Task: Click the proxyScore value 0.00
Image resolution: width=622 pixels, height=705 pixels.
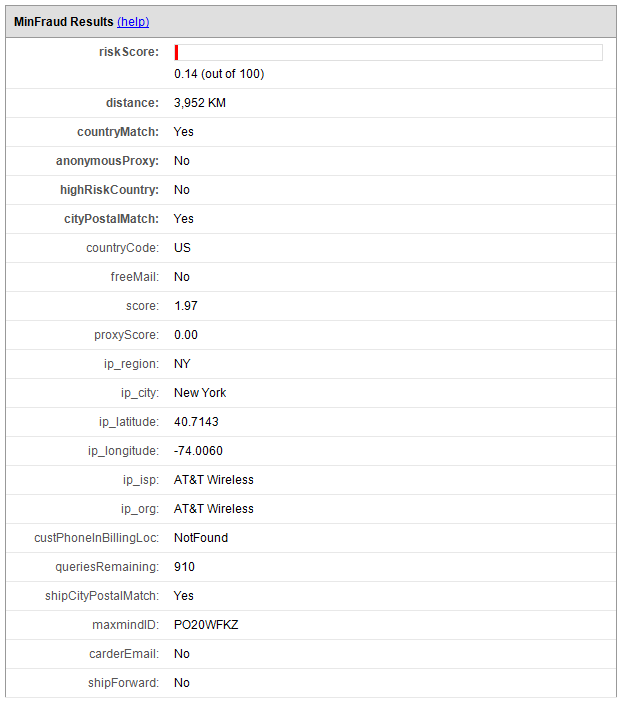Action: [186, 335]
